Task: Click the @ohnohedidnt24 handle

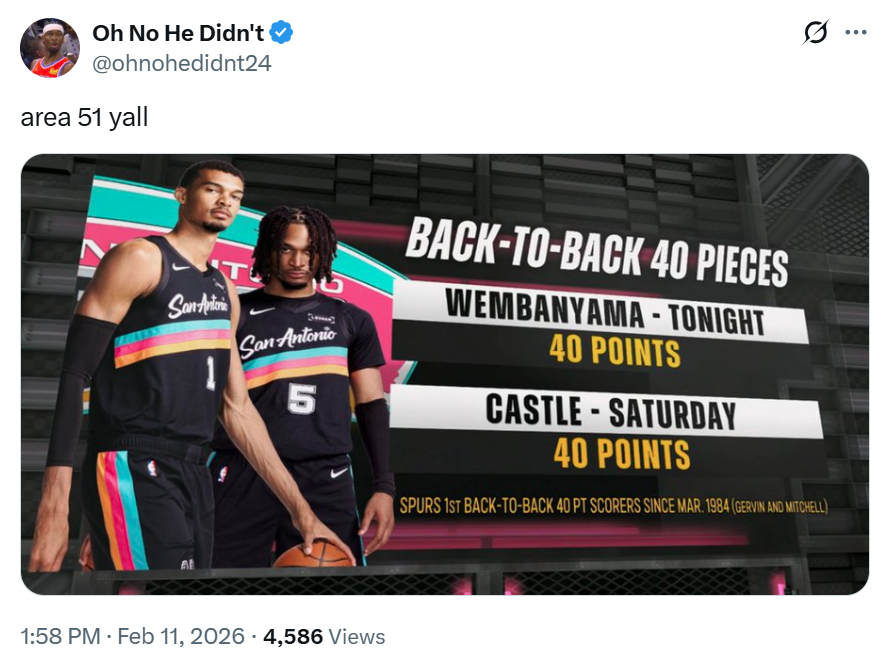Action: point(181,63)
